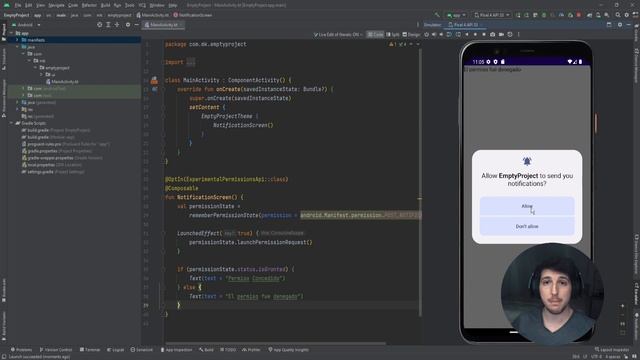Collapse the emptyproject package node
Screen dimensions: 640x360
click(36, 68)
